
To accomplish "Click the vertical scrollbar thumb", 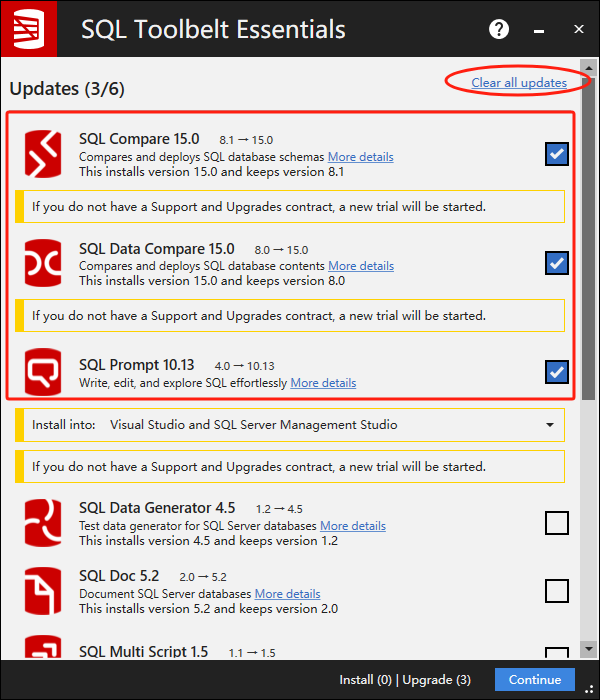I will (588, 239).
